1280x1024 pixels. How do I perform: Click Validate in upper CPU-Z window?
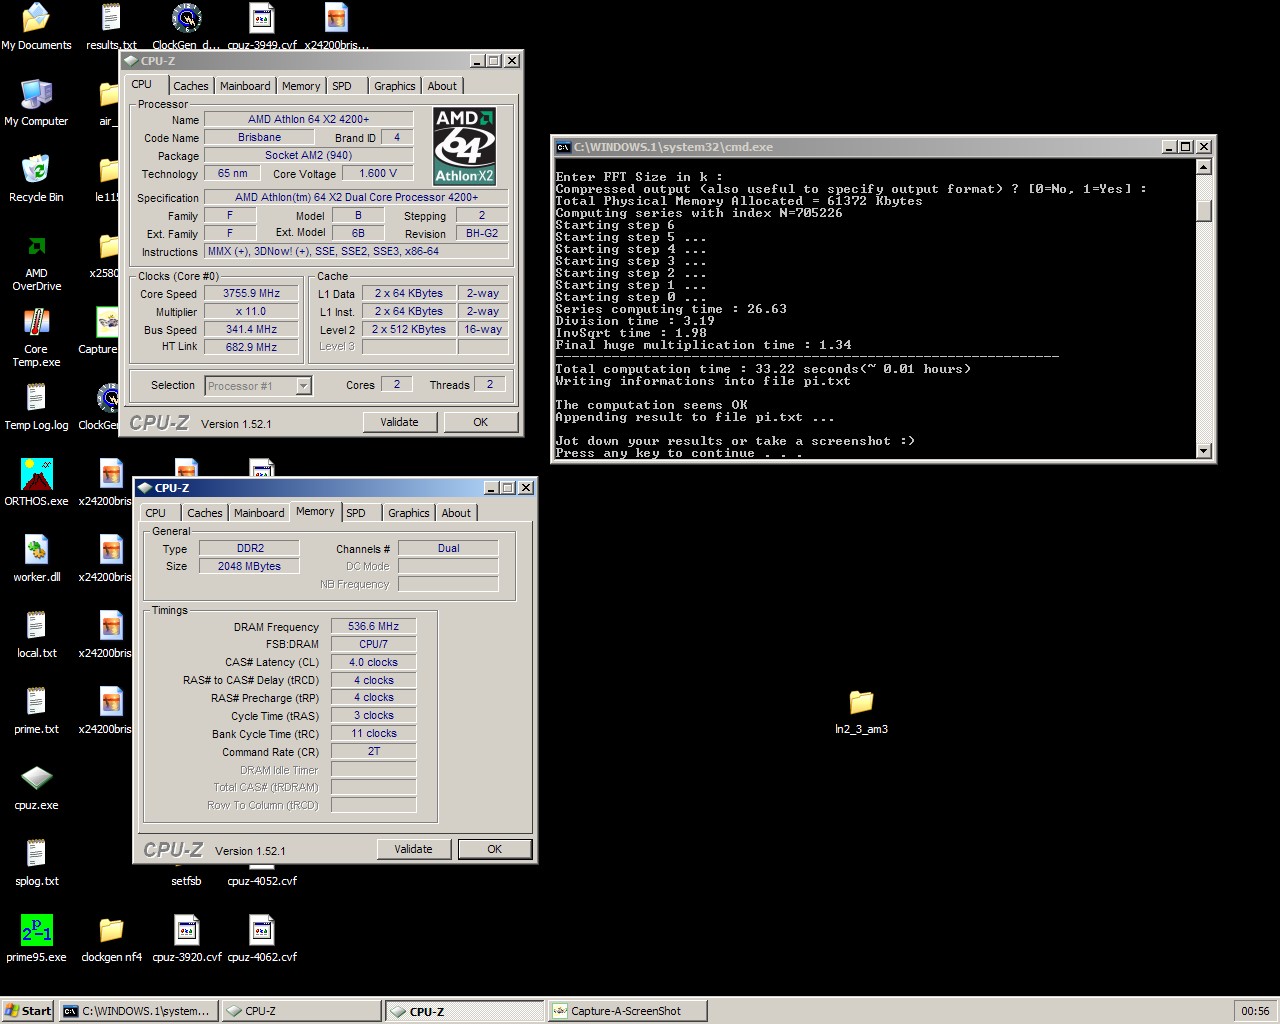pyautogui.click(x=399, y=422)
